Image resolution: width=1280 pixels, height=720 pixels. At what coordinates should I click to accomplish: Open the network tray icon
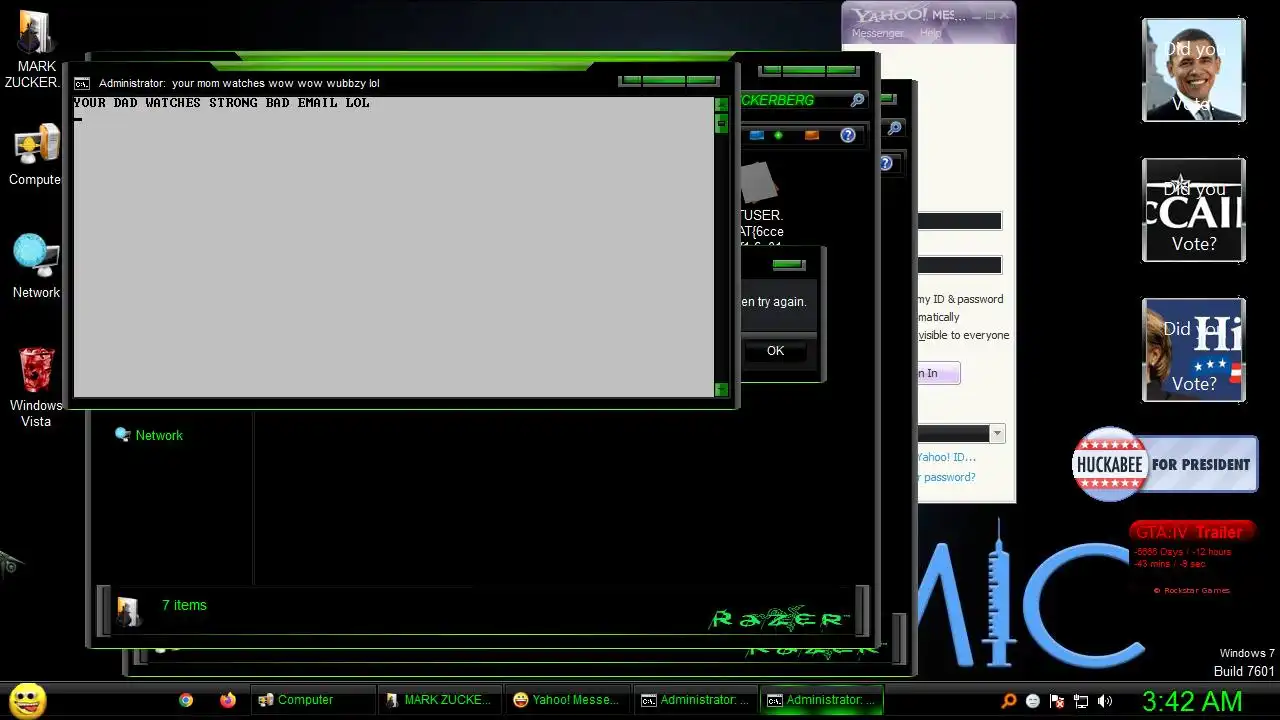(x=1081, y=701)
